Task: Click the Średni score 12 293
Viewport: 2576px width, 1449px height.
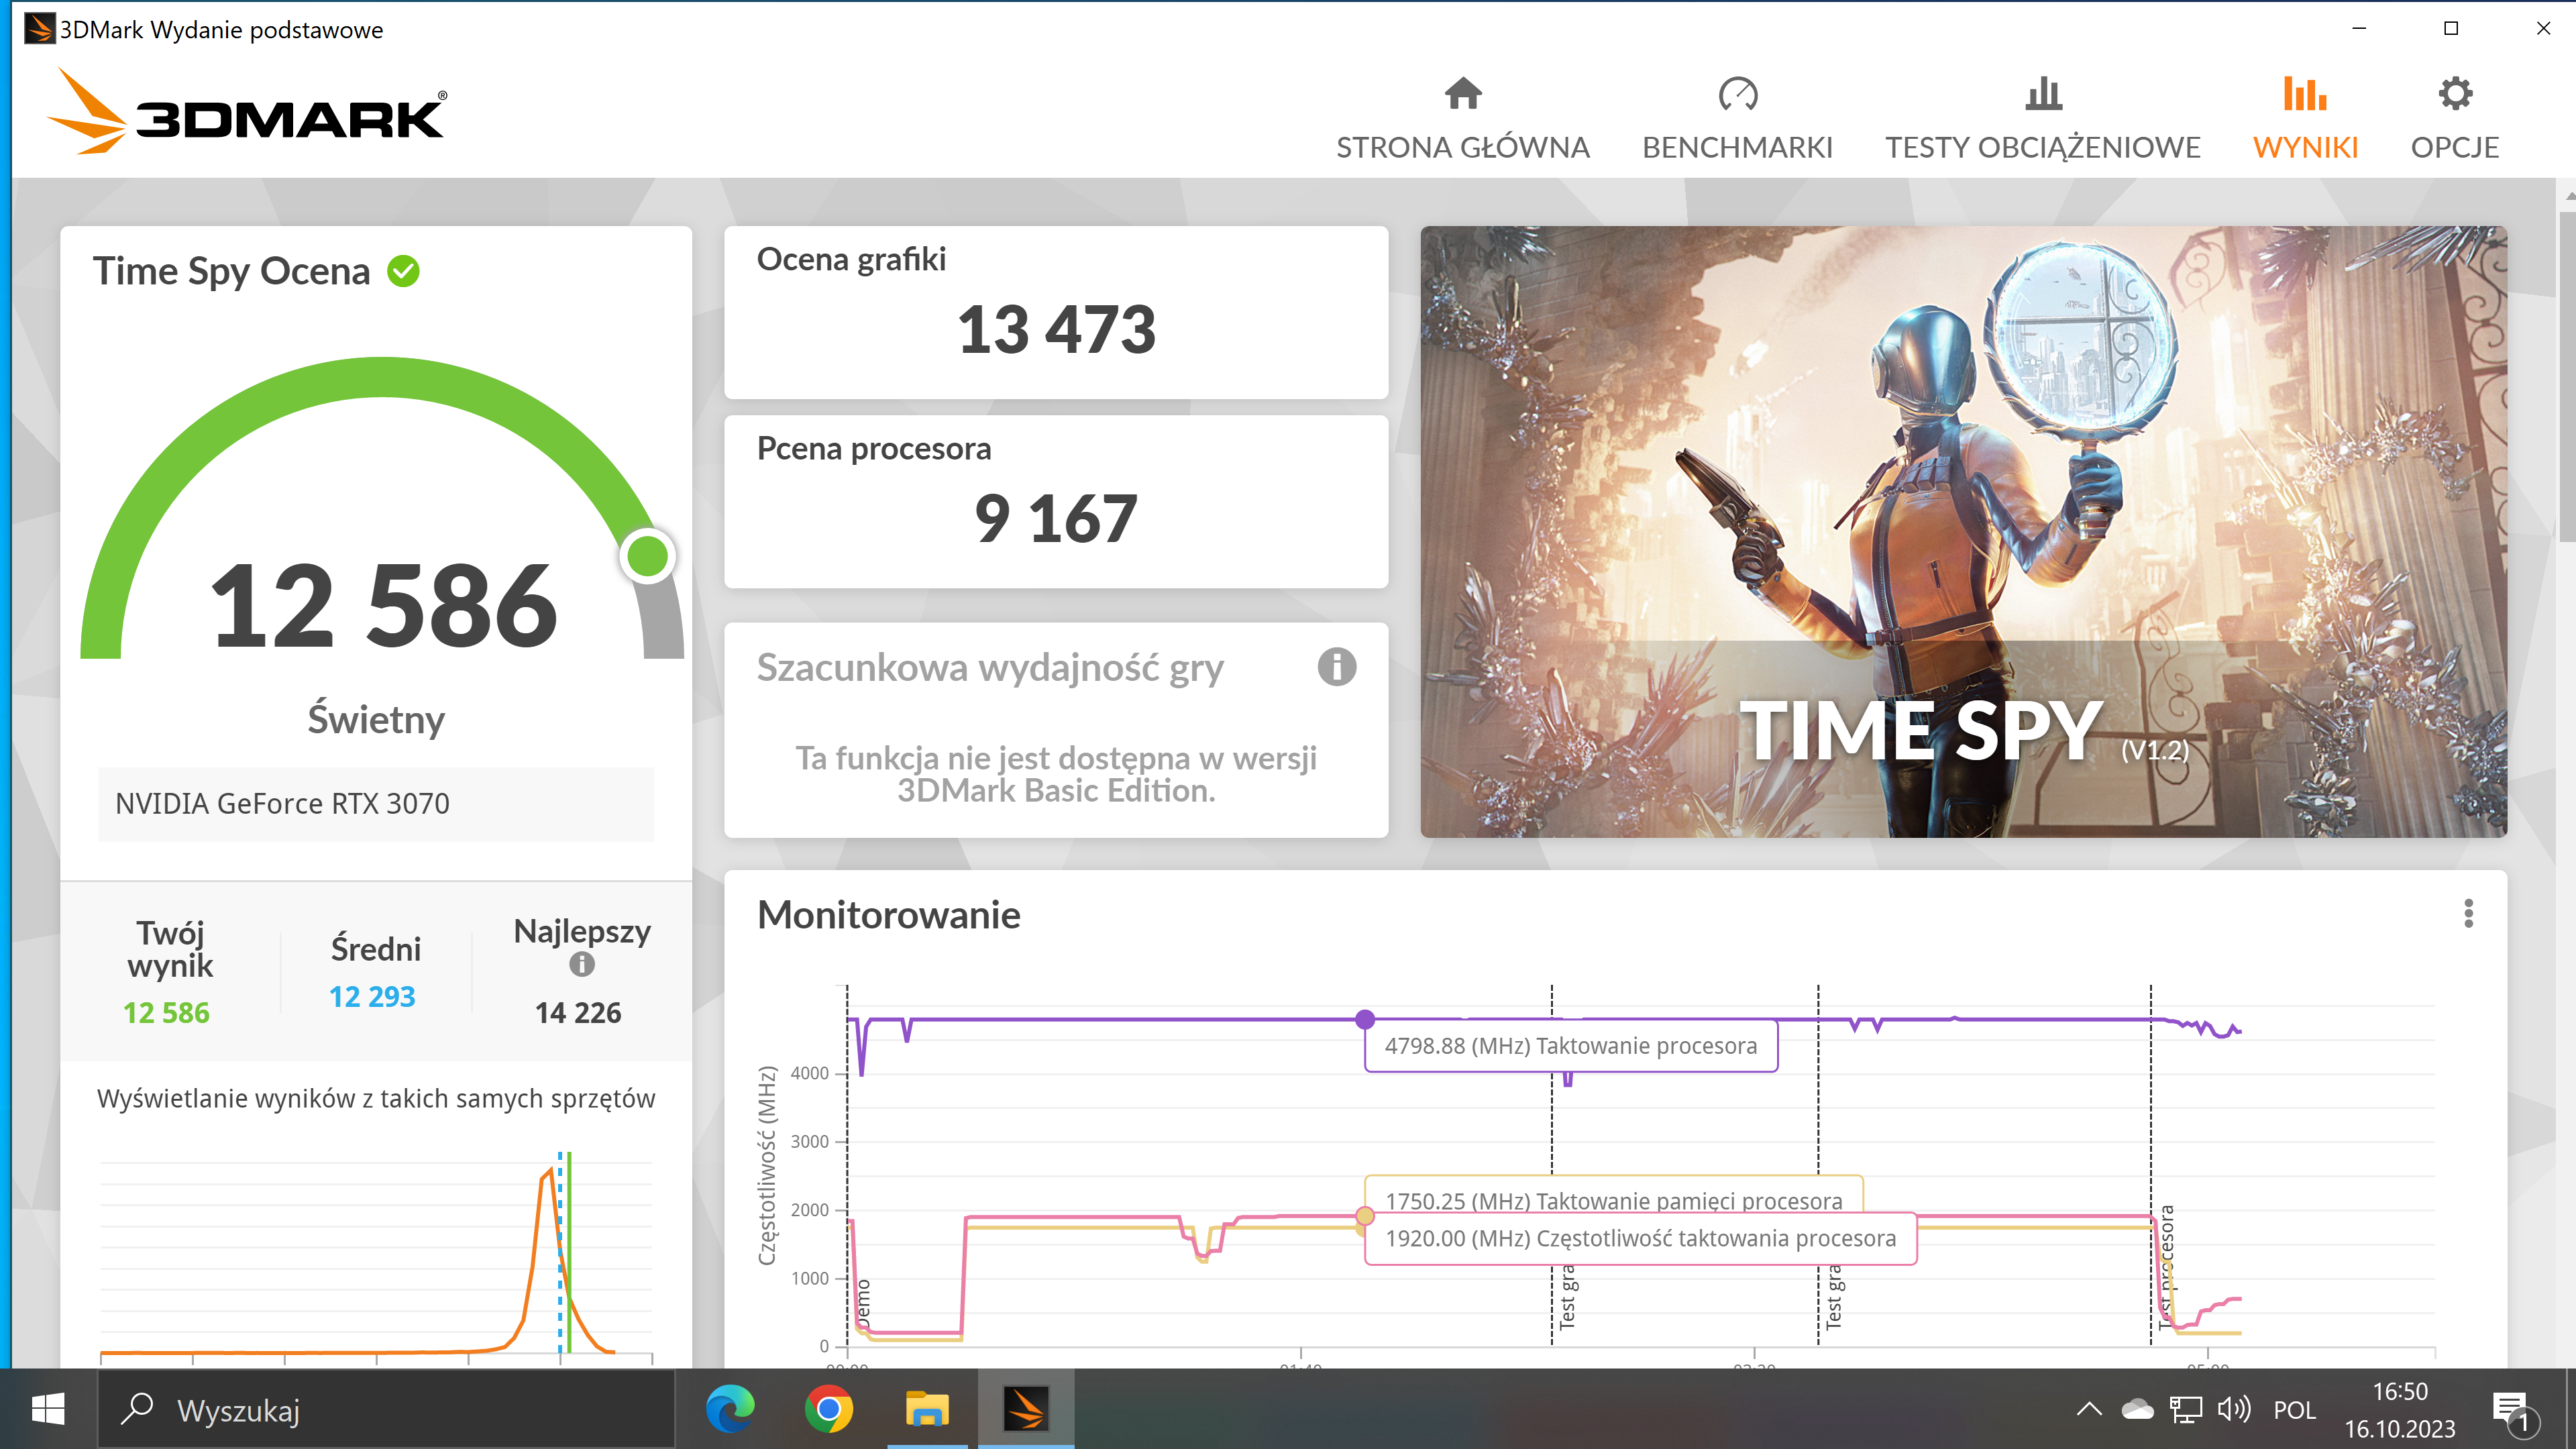Action: (x=372, y=996)
